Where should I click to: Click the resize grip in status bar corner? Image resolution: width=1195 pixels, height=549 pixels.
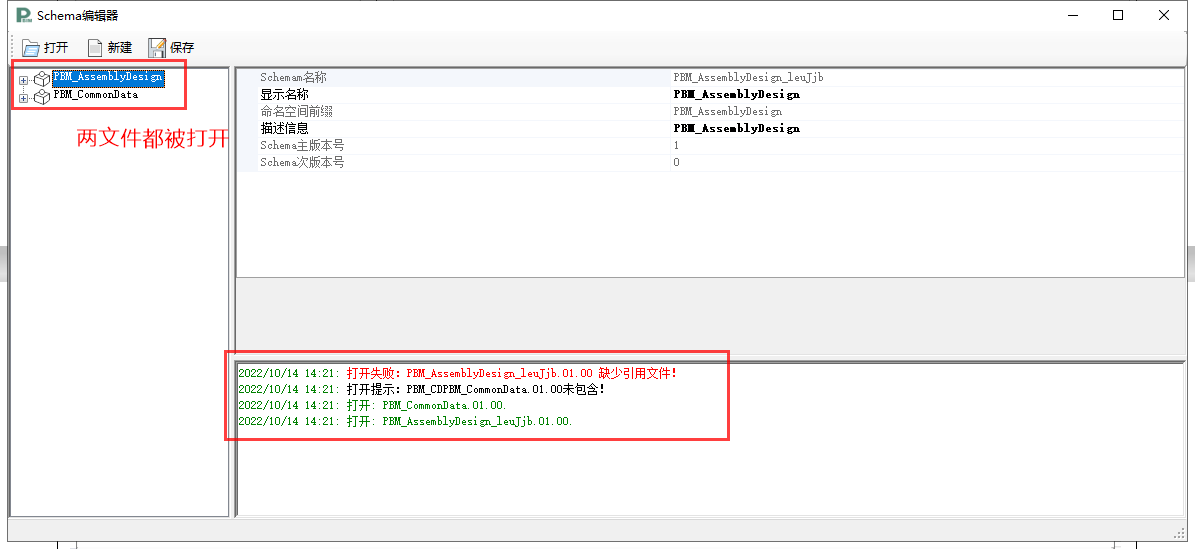[1181, 532]
